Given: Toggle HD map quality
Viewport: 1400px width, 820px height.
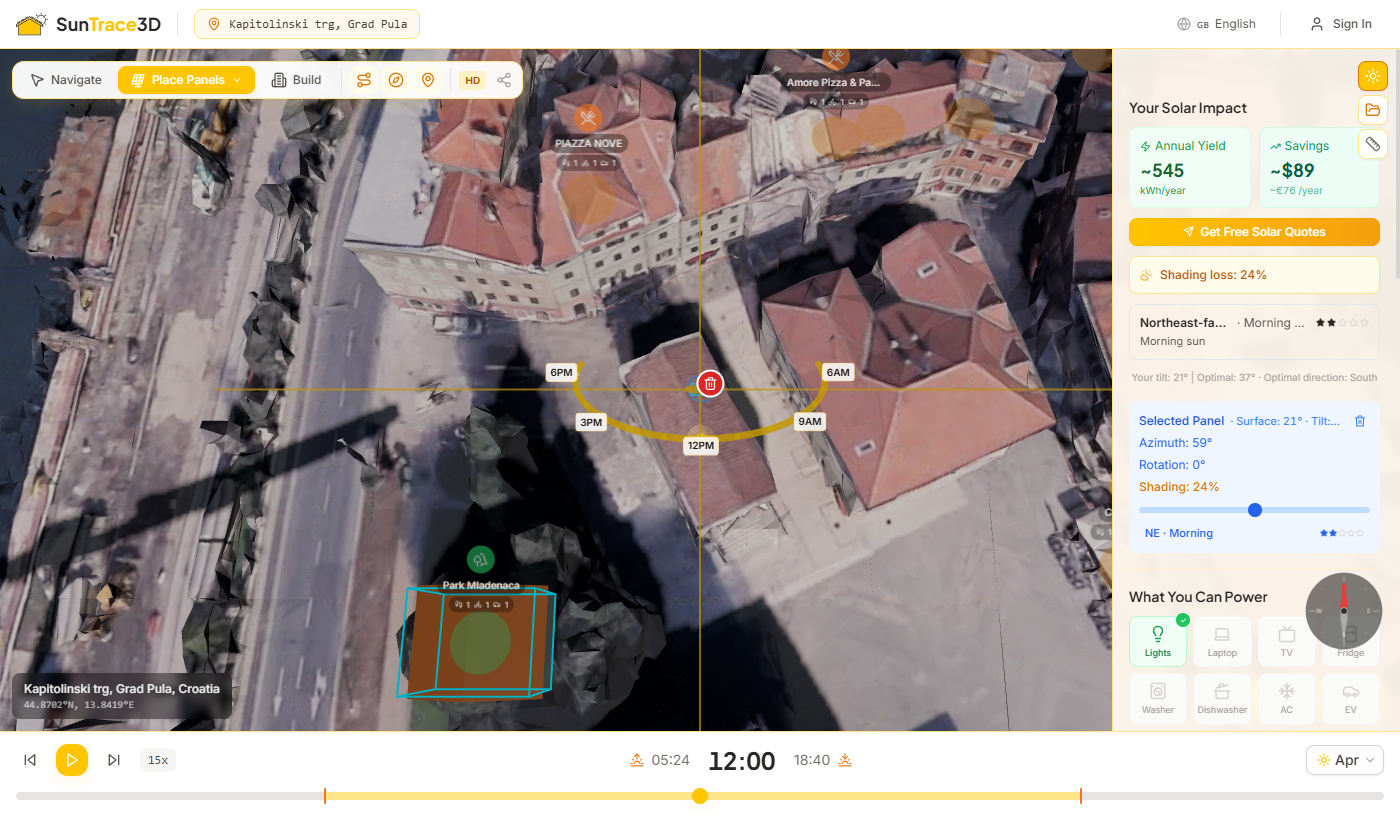Looking at the screenshot, I should (x=472, y=80).
